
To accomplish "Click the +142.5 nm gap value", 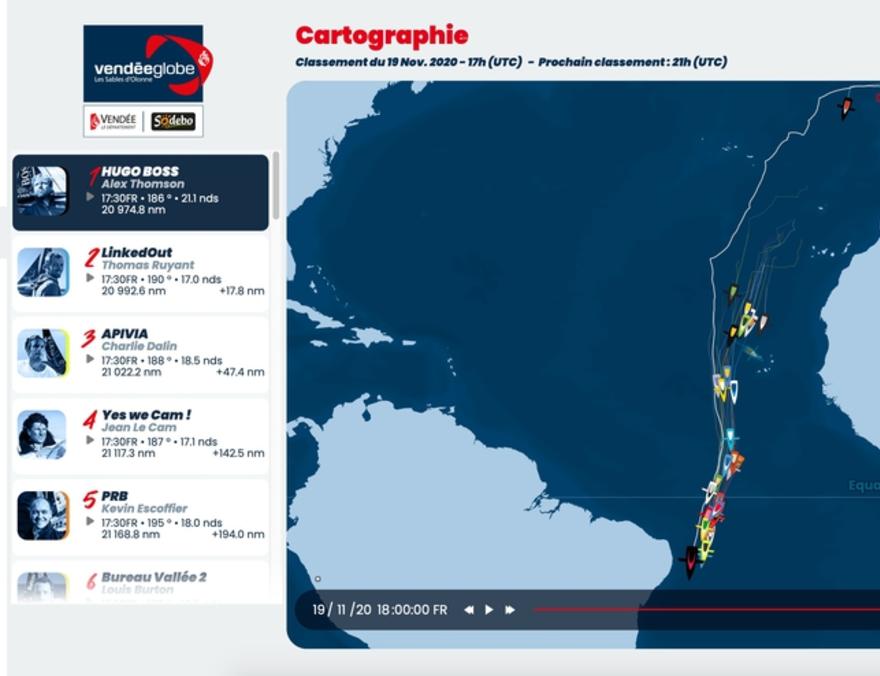I will [238, 453].
